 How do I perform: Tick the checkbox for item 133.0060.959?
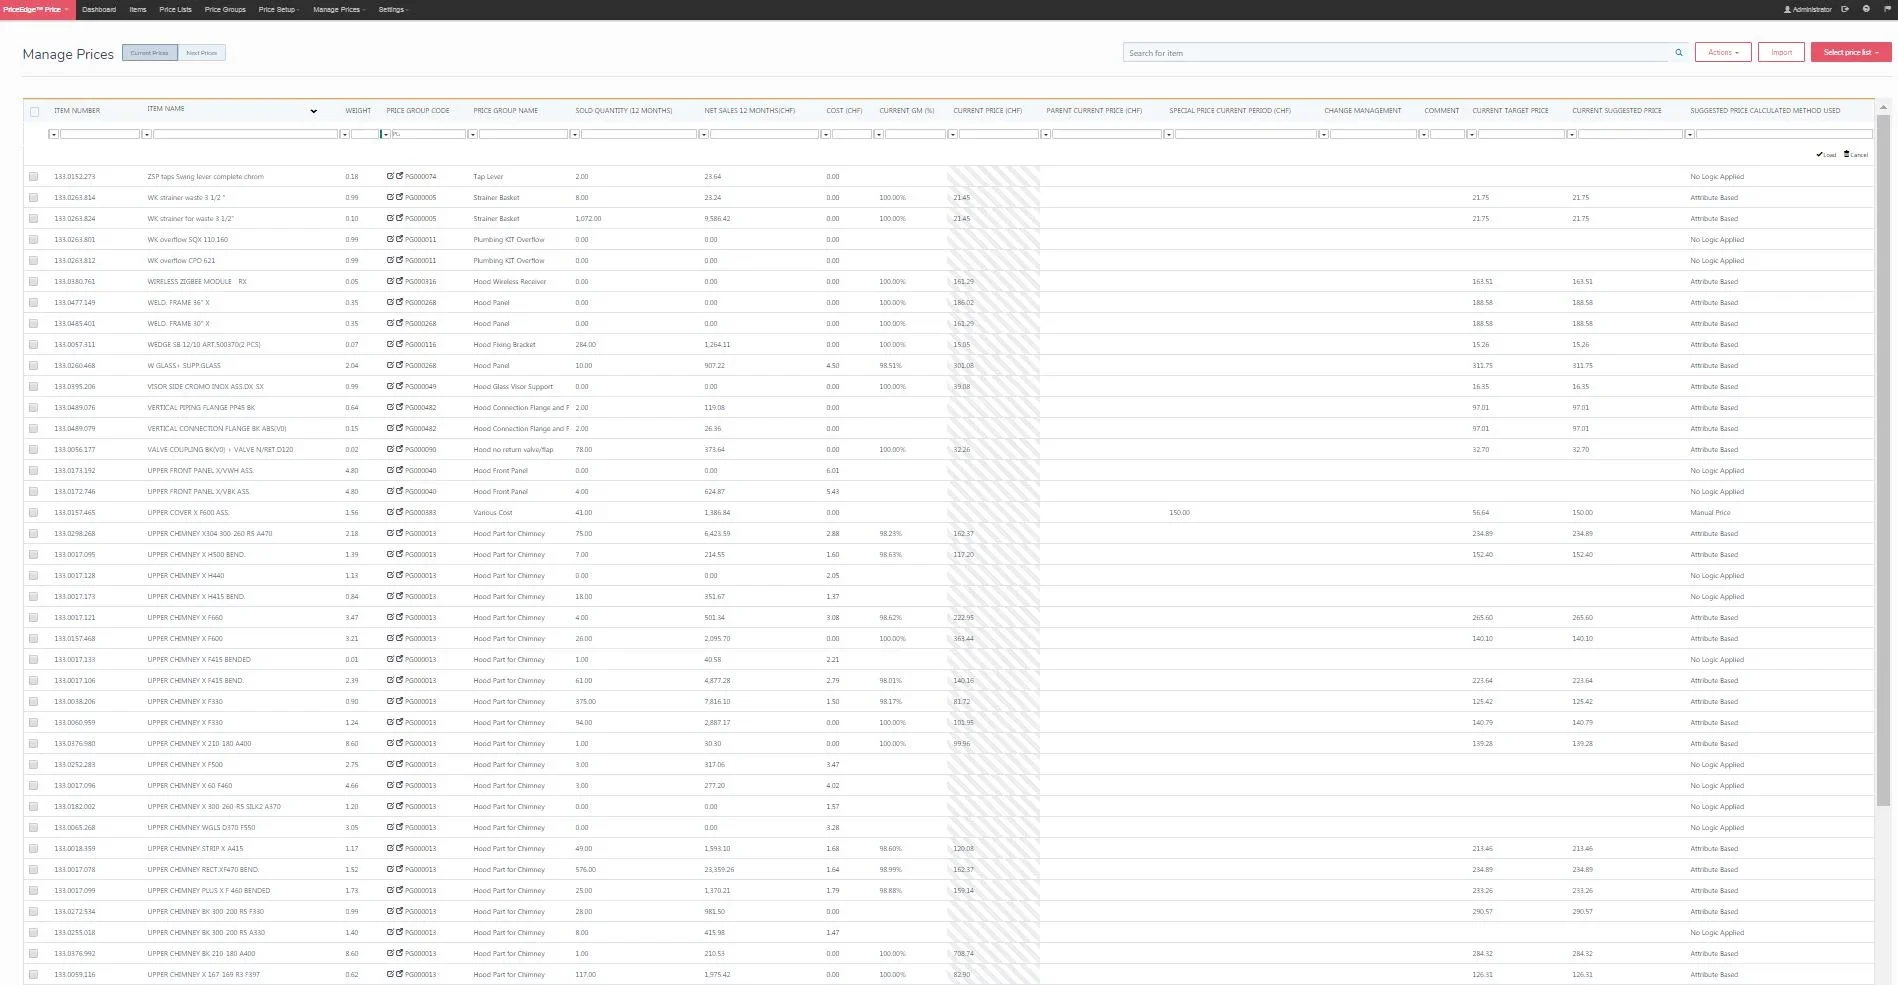[x=33, y=723]
